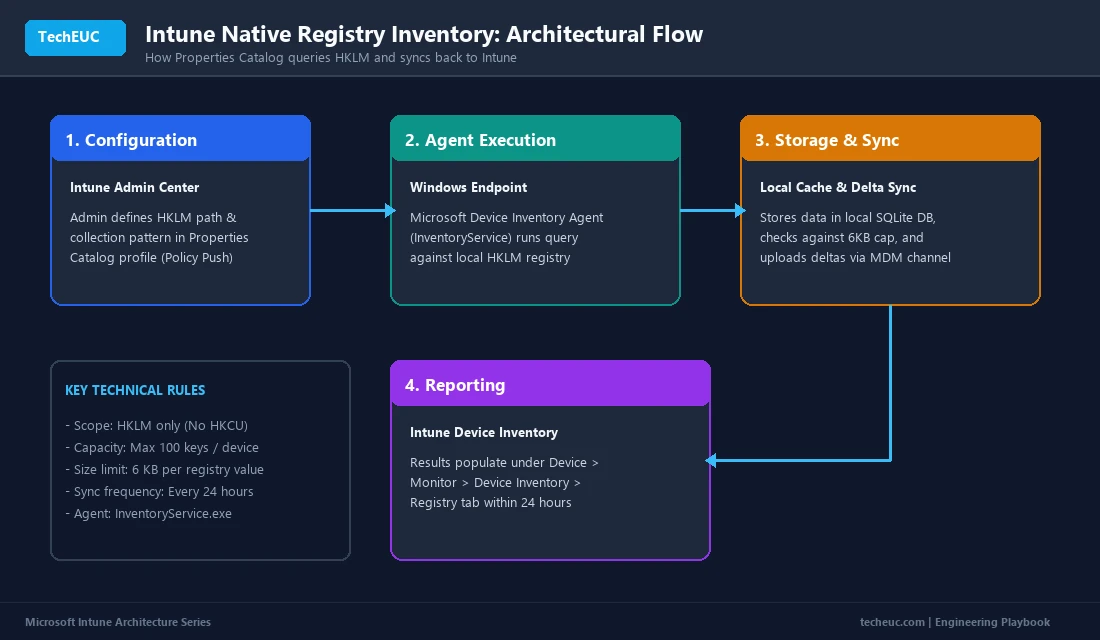The height and width of the screenshot is (640, 1100).
Task: Select the rule 'Size limit: 6 KB per registry value'
Action: click(165, 469)
